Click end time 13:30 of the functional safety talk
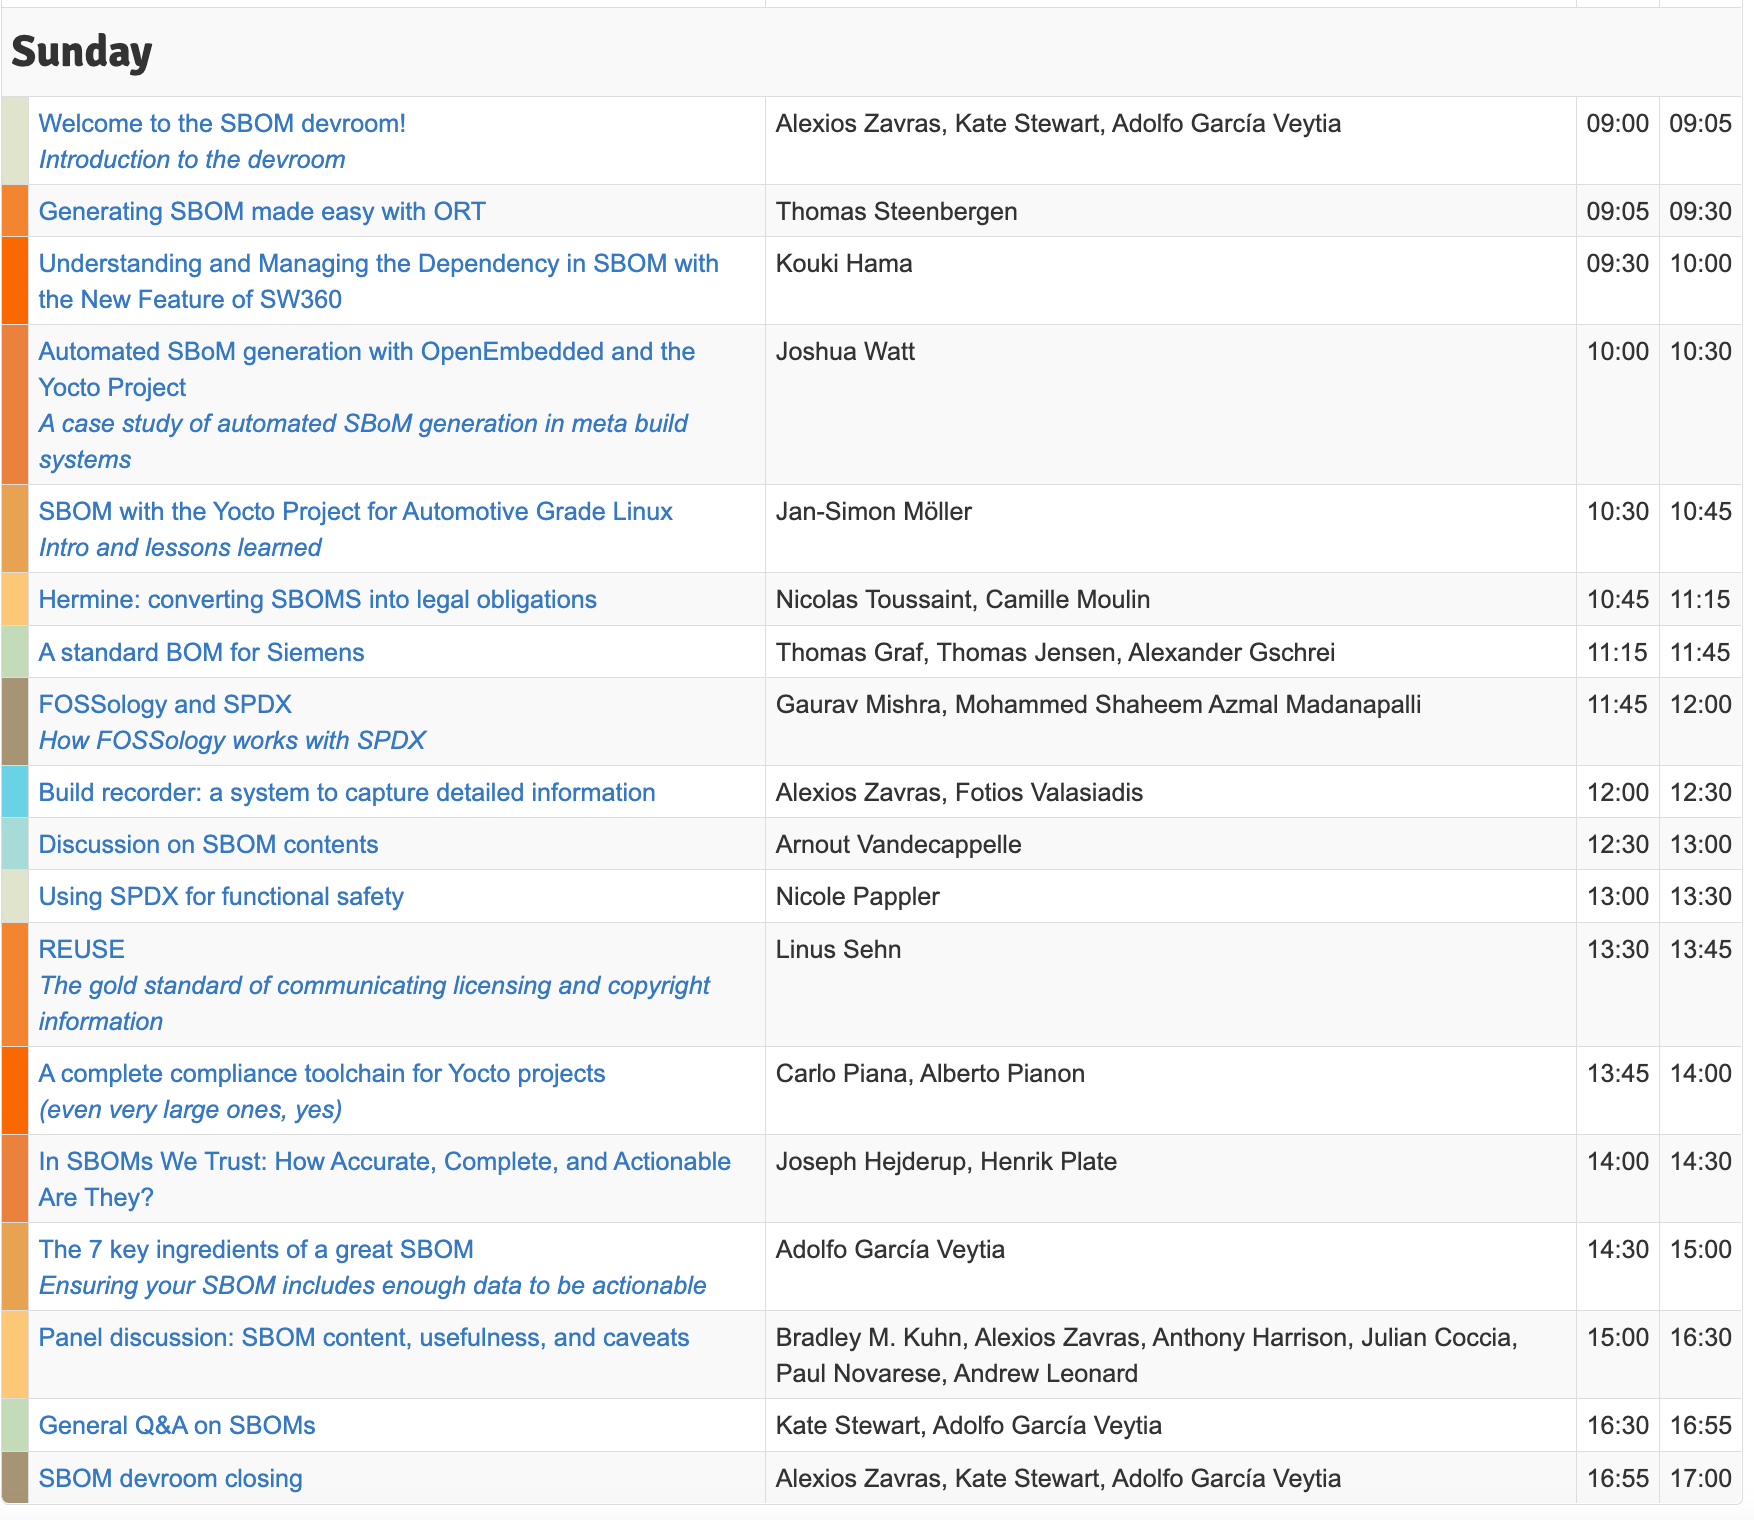This screenshot has width=1754, height=1520. [x=1700, y=896]
